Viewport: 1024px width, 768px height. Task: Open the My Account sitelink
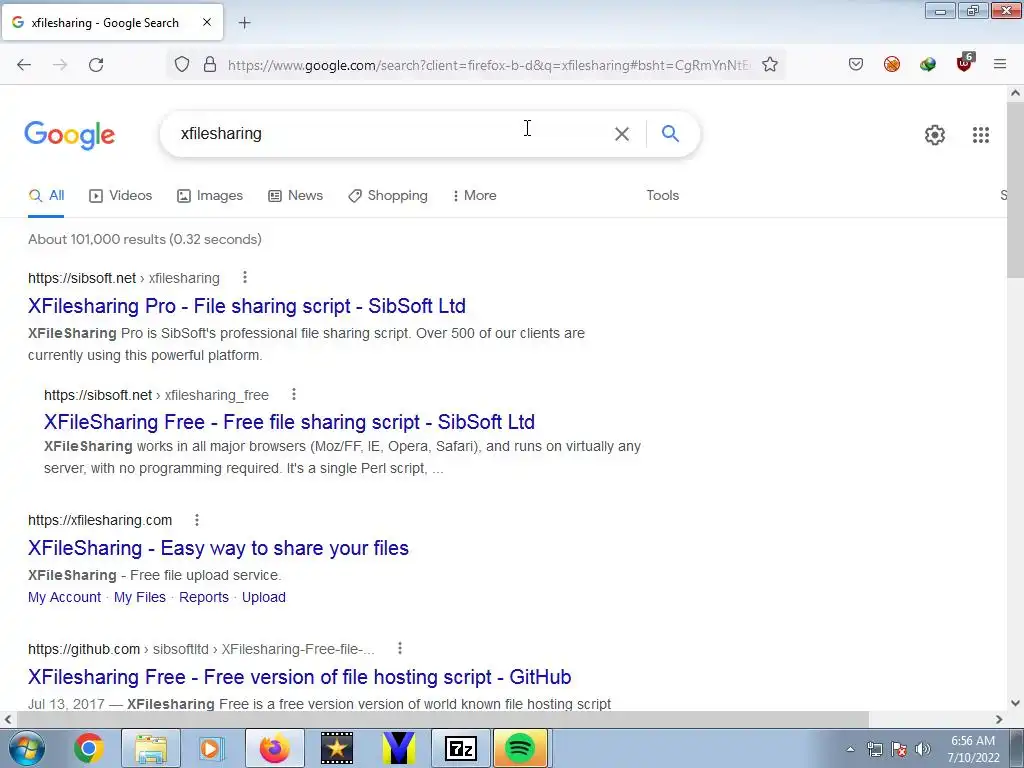65,597
